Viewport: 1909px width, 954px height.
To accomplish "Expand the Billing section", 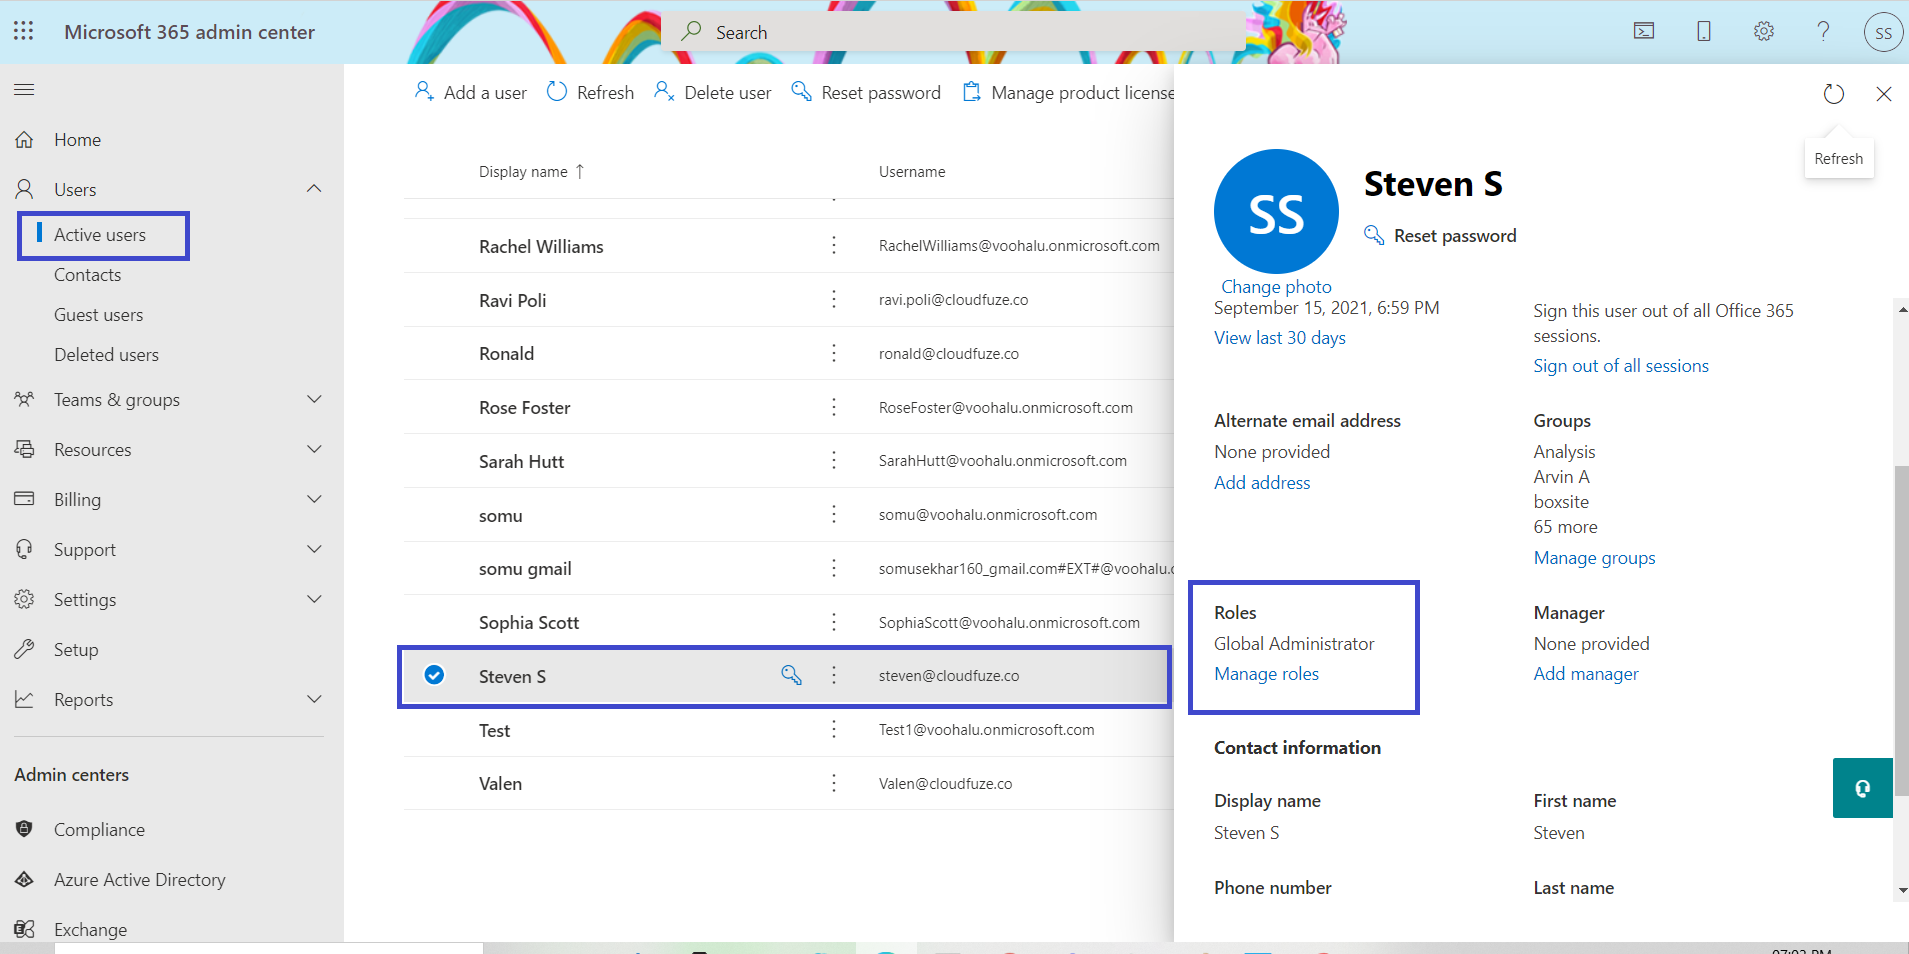I will (314, 499).
